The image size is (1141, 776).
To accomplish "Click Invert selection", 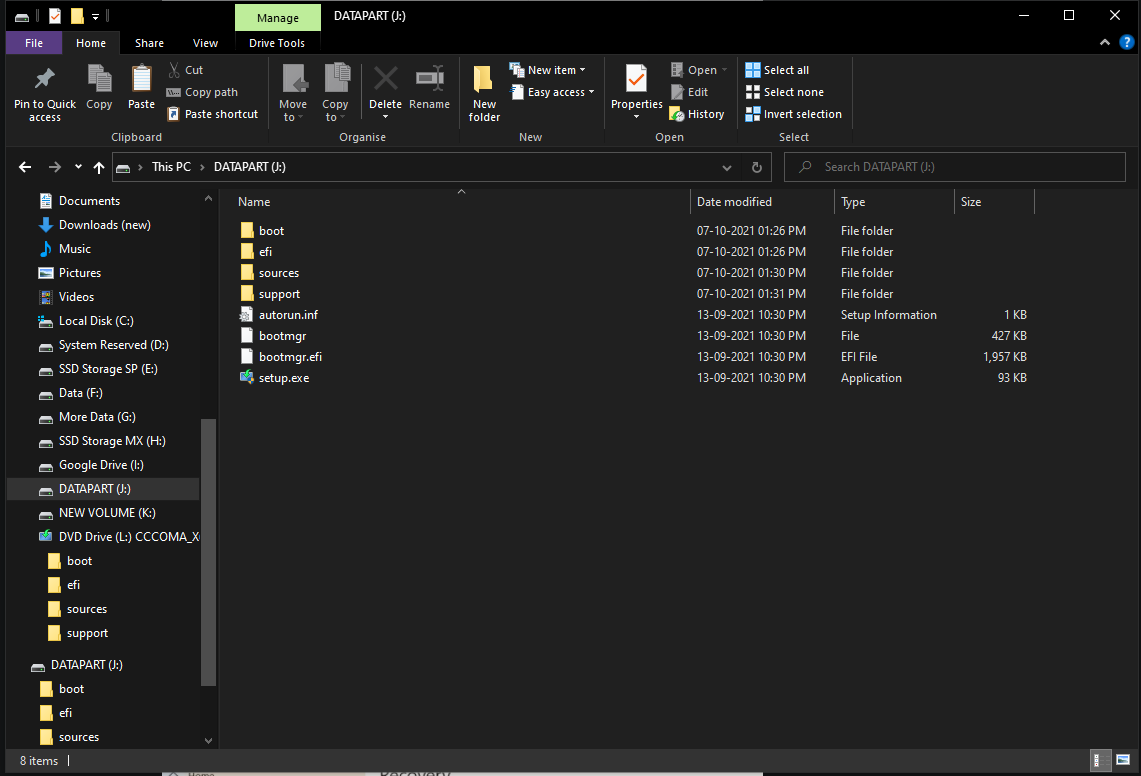I will click(793, 113).
